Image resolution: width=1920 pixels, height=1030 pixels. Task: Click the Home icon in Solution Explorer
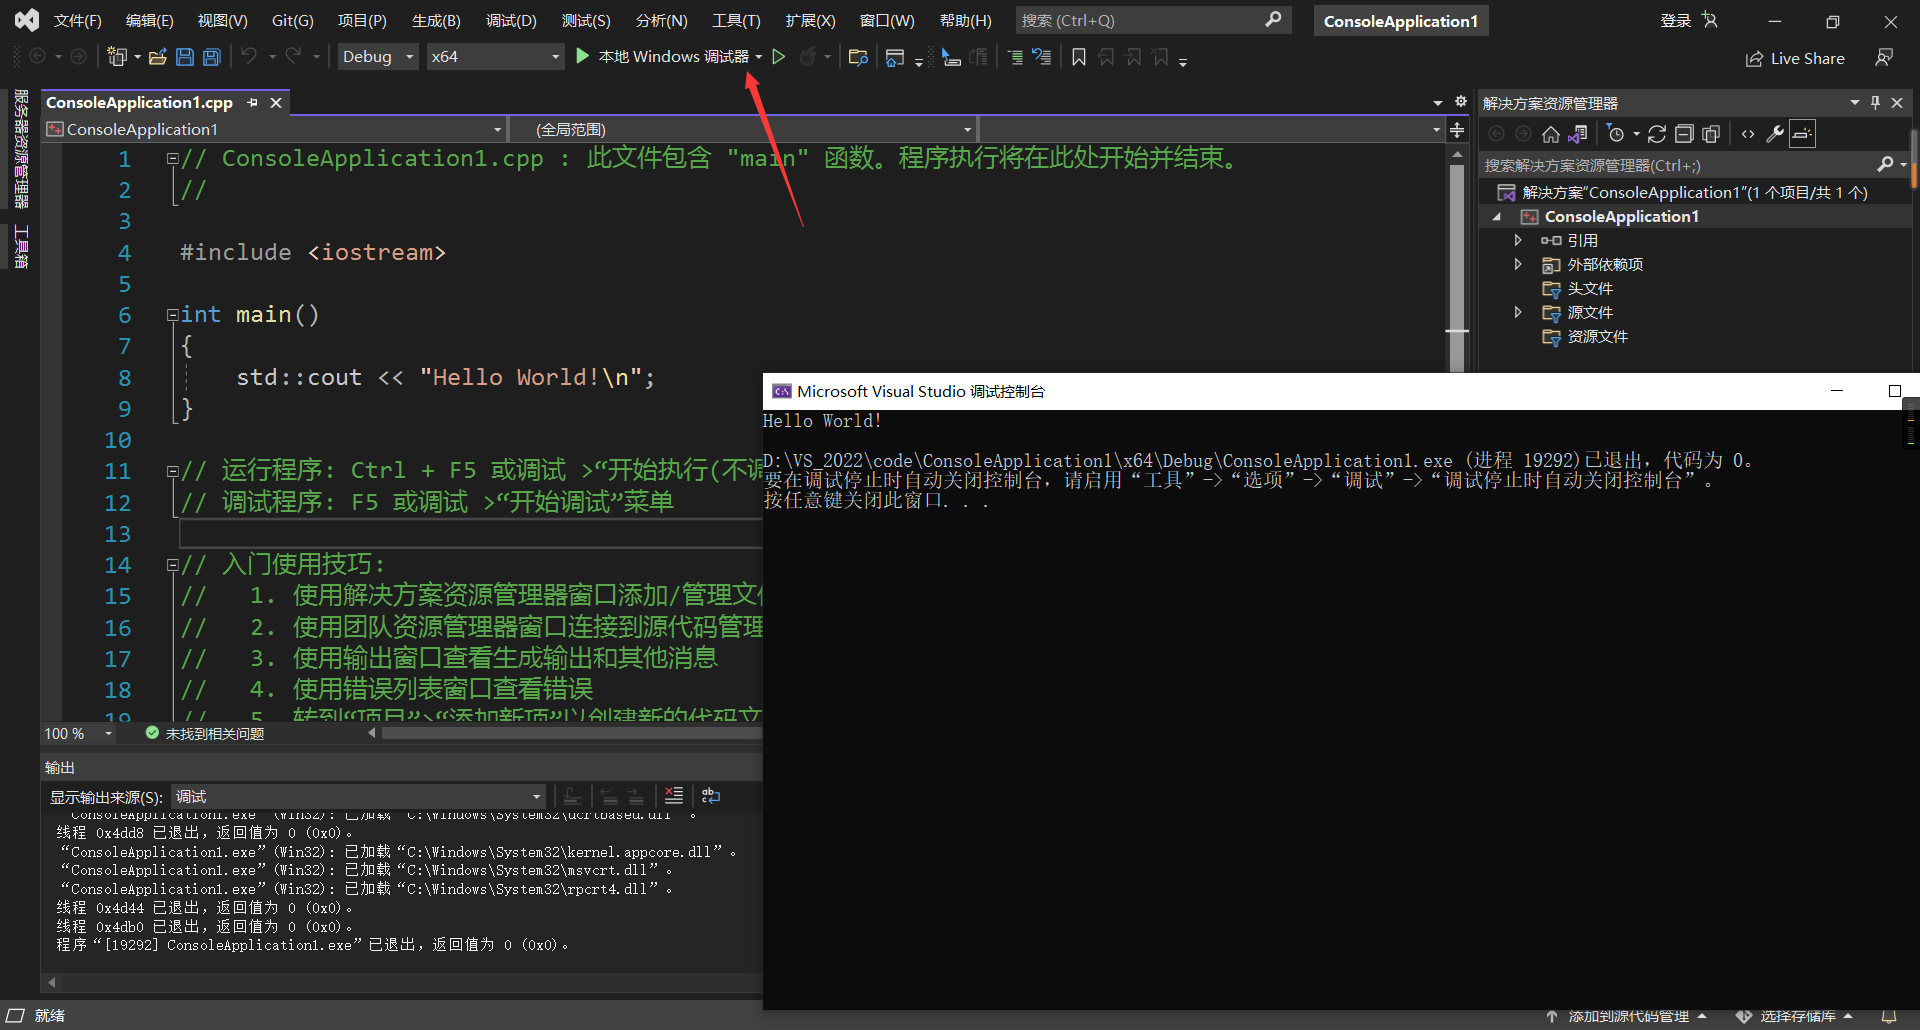(x=1551, y=134)
